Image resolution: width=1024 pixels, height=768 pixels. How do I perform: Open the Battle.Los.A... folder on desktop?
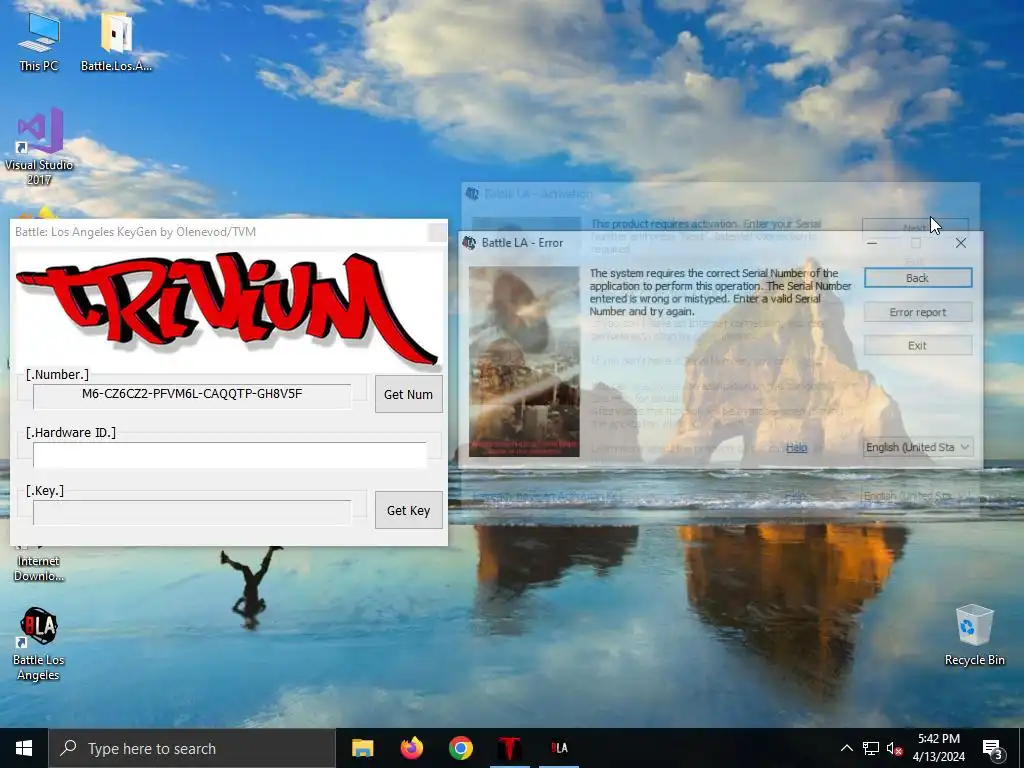click(116, 41)
